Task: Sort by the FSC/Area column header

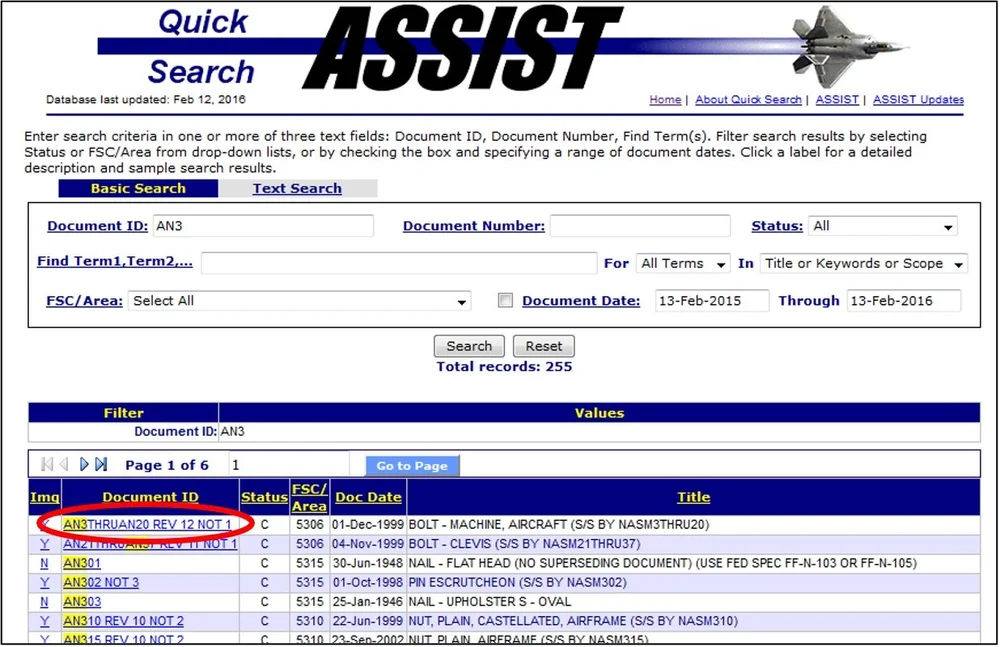Action: pyautogui.click(x=309, y=498)
